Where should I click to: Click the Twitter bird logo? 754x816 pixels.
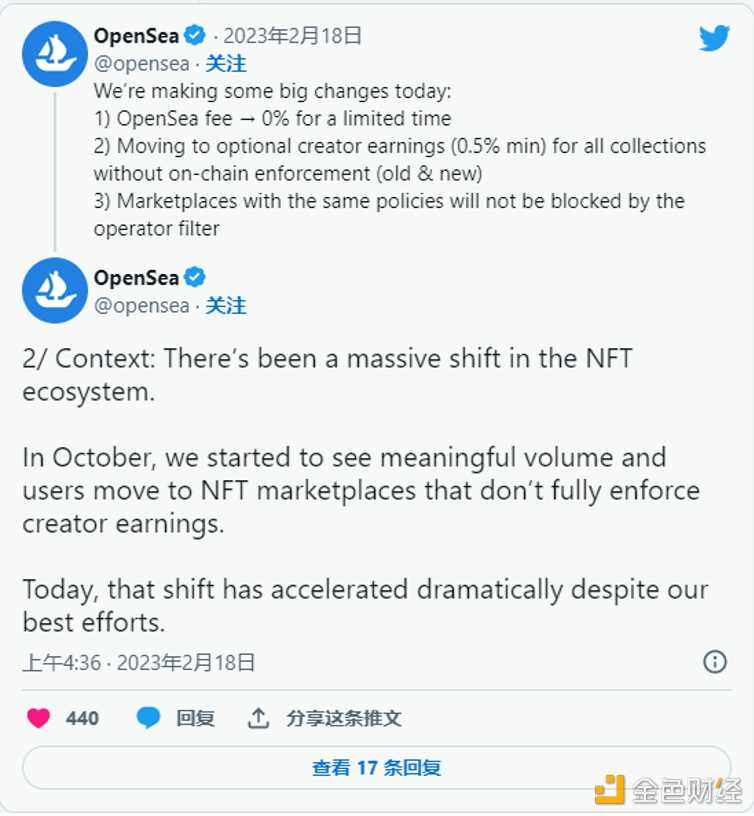tap(714, 38)
